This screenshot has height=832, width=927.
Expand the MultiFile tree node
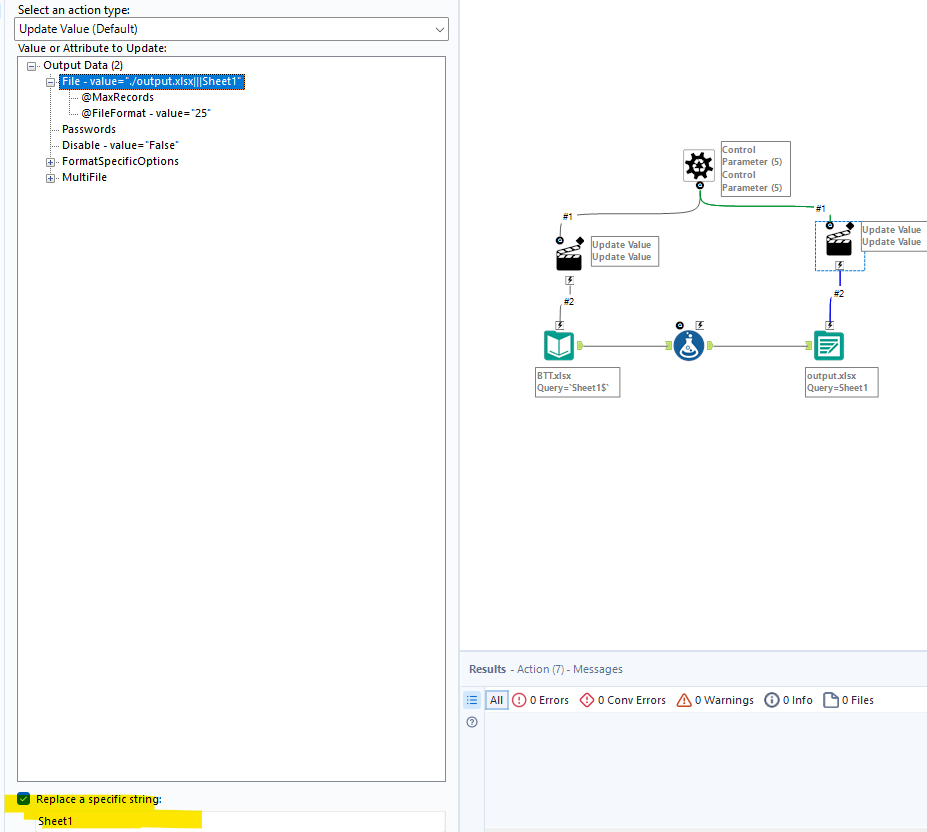(51, 178)
